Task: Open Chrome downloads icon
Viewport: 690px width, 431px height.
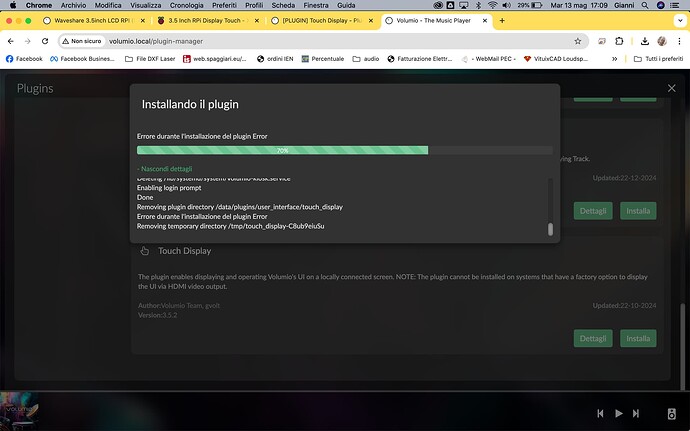Action: [x=645, y=41]
